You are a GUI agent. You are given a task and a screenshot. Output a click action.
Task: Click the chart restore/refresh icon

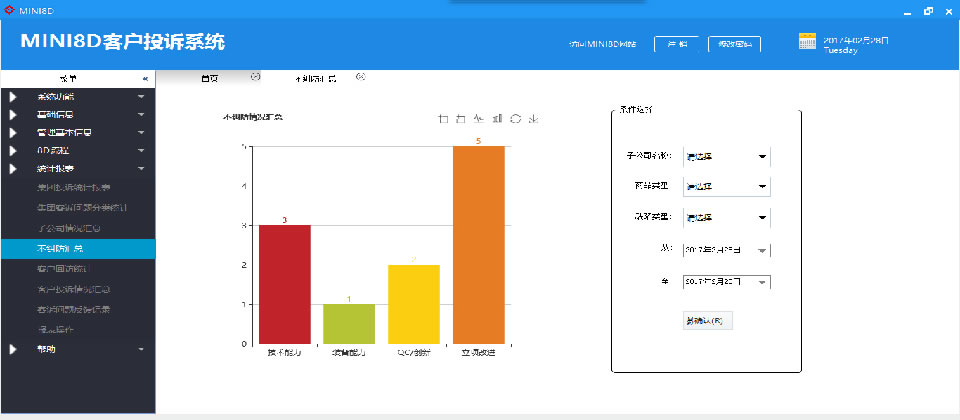[515, 119]
